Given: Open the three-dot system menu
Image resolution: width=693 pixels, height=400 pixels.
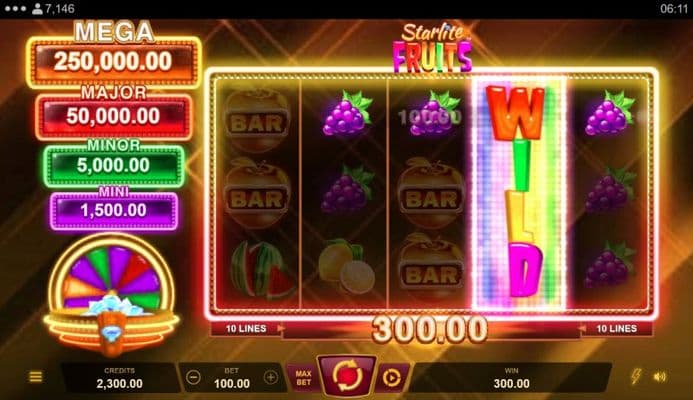Looking at the screenshot, I should coord(15,9).
